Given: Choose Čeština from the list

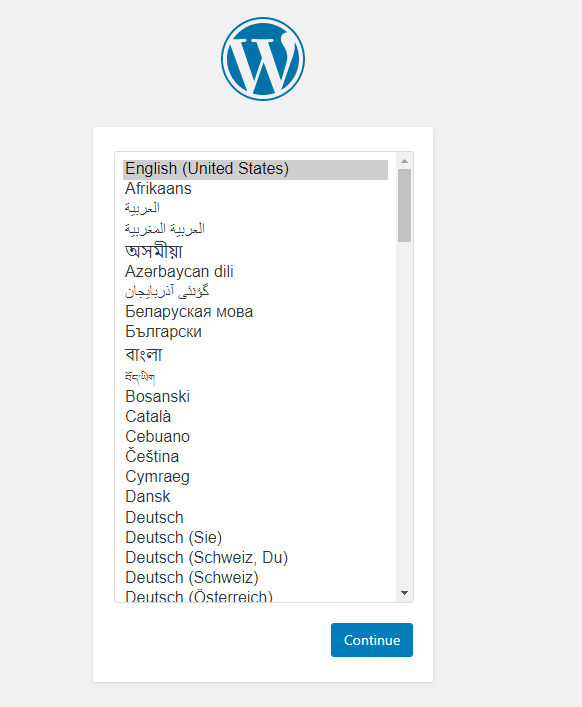Looking at the screenshot, I should pos(255,456).
